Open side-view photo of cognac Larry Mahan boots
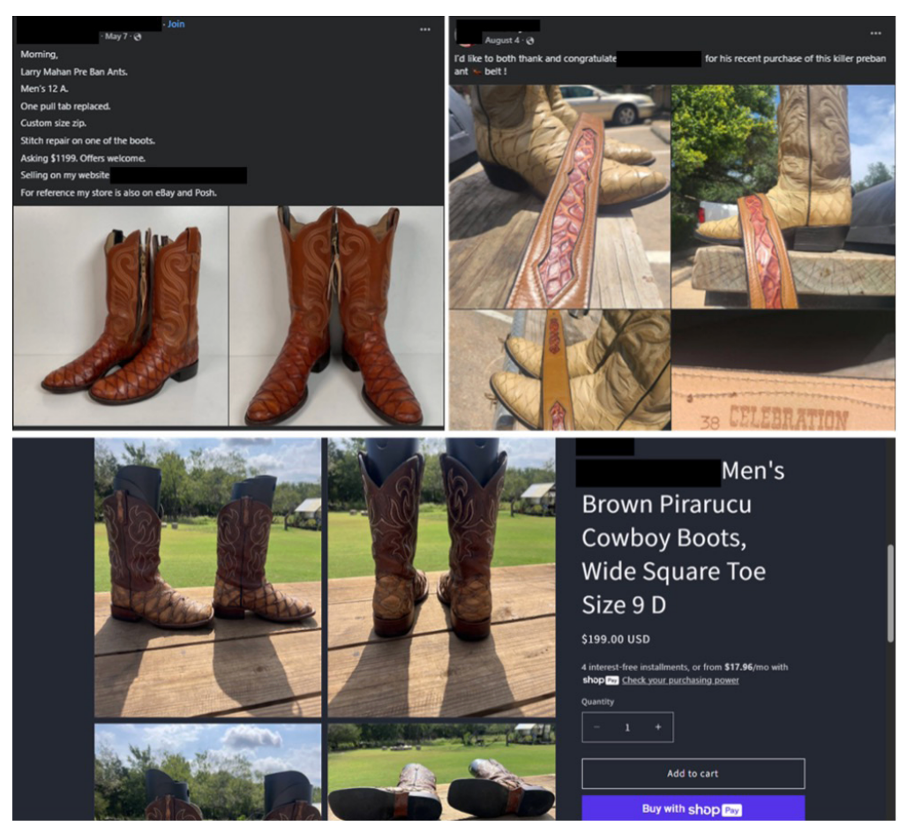 pyautogui.click(x=121, y=315)
